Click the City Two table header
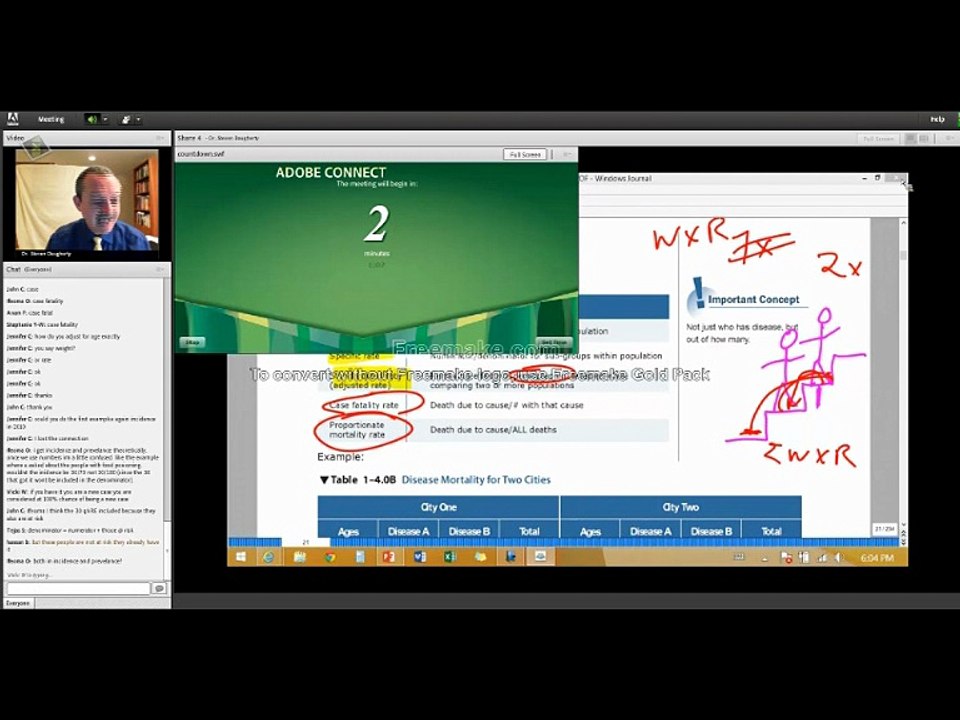Viewport: 960px width, 720px height. click(x=680, y=507)
